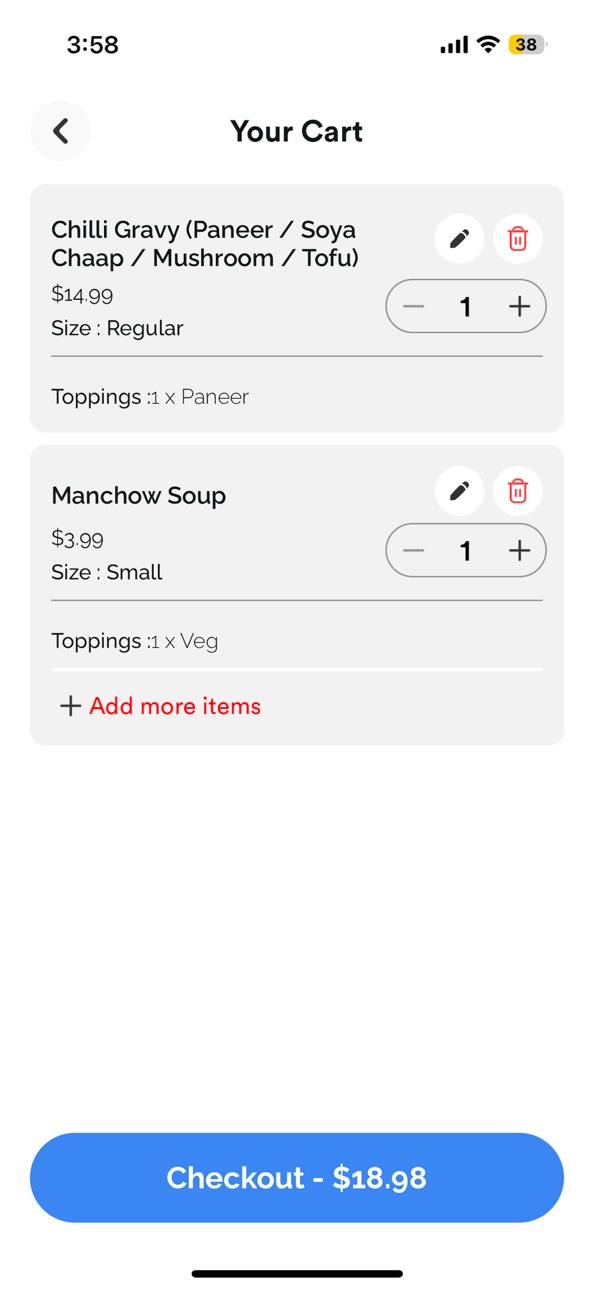Tap the Add more items link

pyautogui.click(x=175, y=706)
